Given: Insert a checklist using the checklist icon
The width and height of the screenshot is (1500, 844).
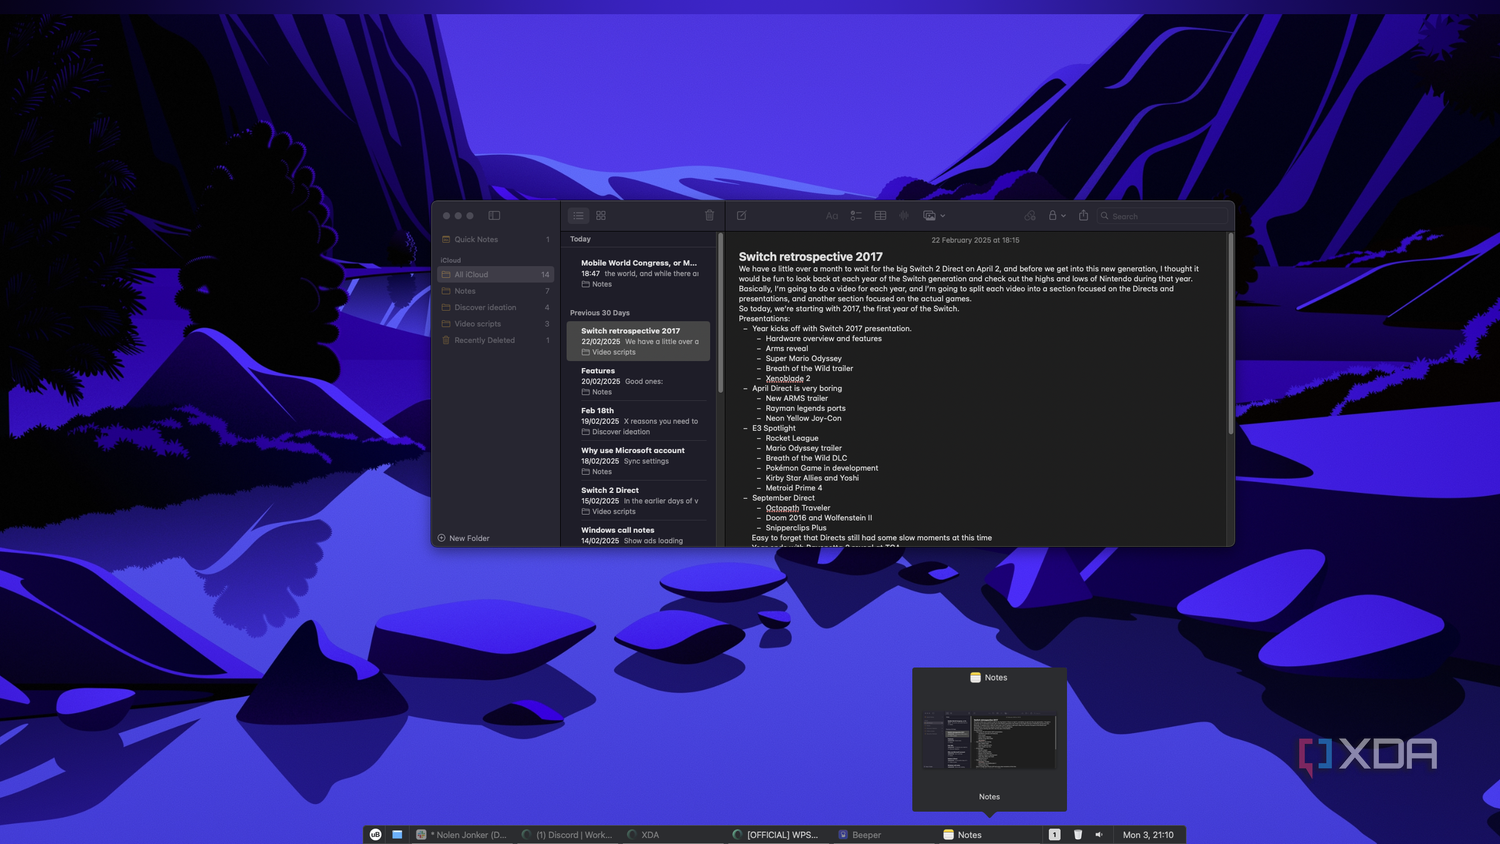Looking at the screenshot, I should 856,215.
